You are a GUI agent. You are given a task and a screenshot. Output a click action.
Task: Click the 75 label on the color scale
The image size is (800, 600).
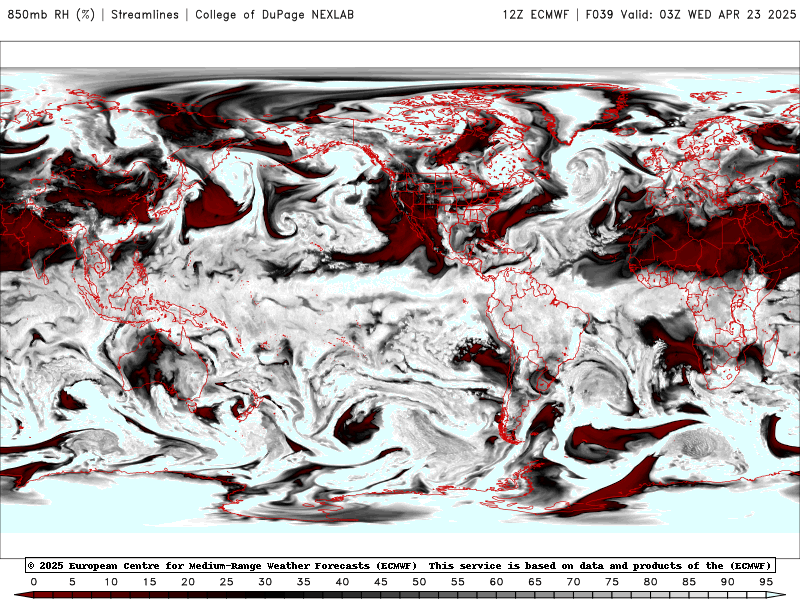click(x=612, y=582)
